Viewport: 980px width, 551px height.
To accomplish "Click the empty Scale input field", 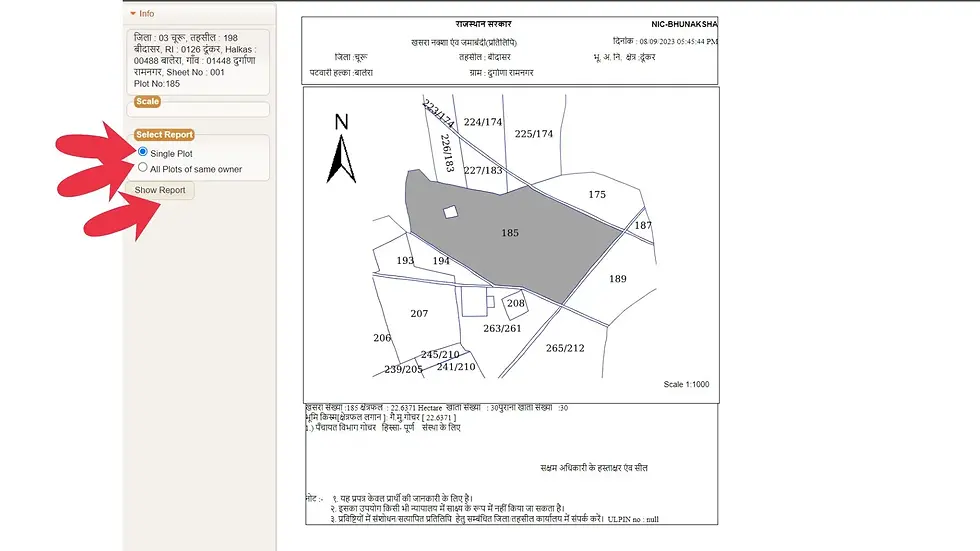I will pos(198,110).
